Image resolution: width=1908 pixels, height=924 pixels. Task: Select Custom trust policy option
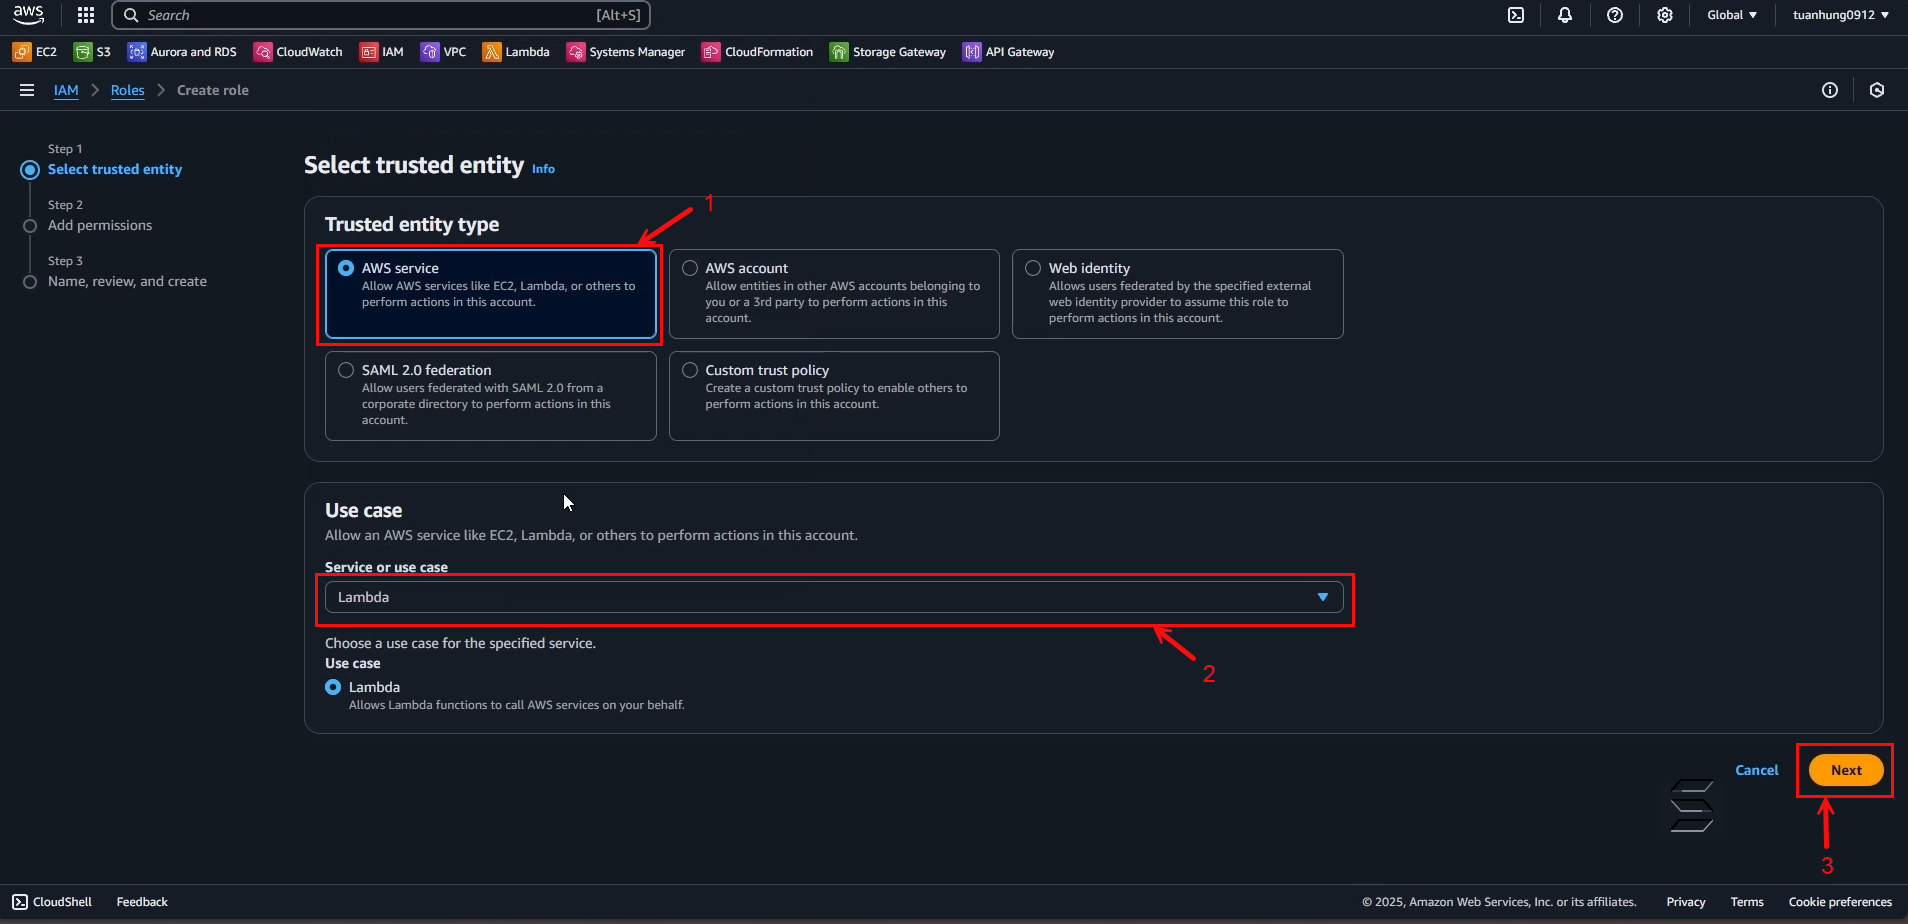point(834,395)
